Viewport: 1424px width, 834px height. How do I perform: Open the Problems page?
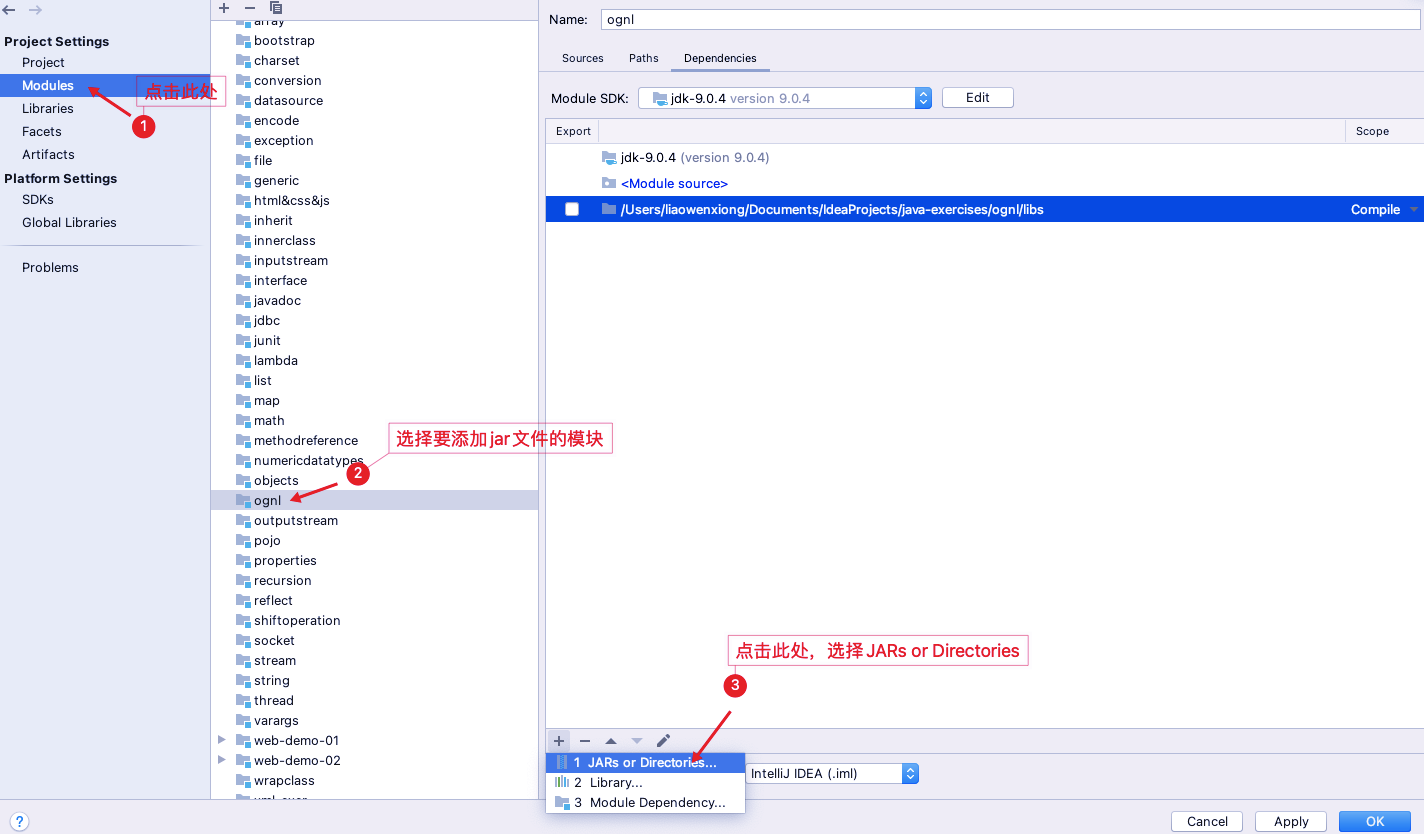50,267
